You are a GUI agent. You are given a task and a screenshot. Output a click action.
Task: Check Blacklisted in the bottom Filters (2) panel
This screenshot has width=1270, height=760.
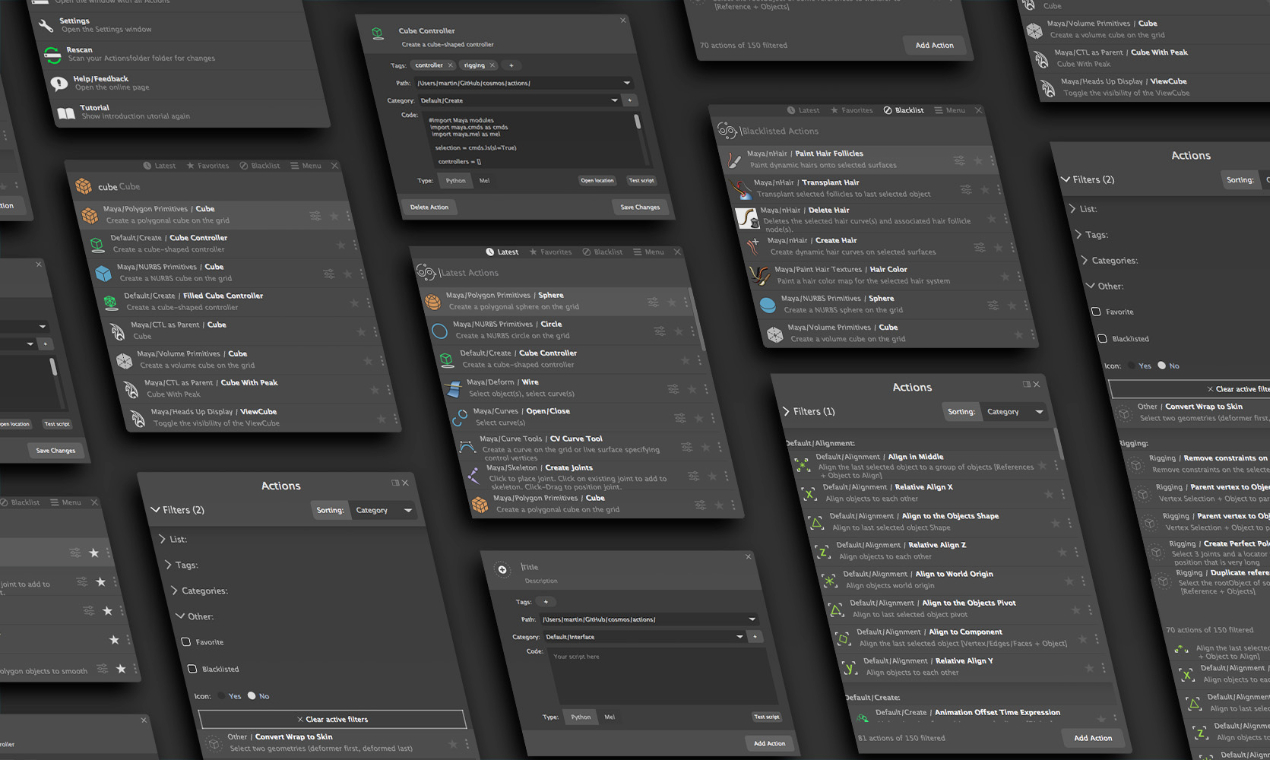[x=192, y=668]
